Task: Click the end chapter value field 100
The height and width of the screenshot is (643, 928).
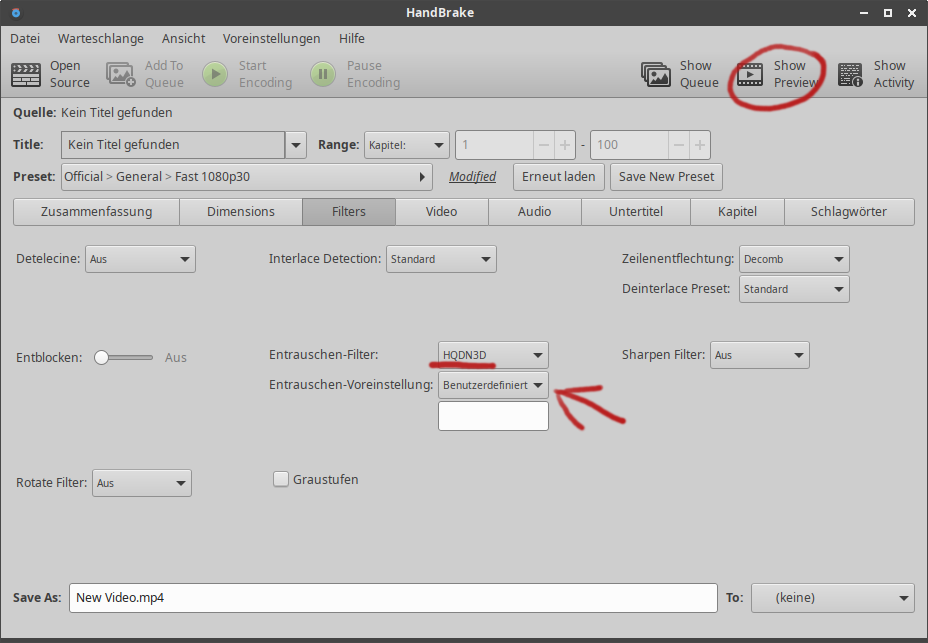Action: [630, 145]
